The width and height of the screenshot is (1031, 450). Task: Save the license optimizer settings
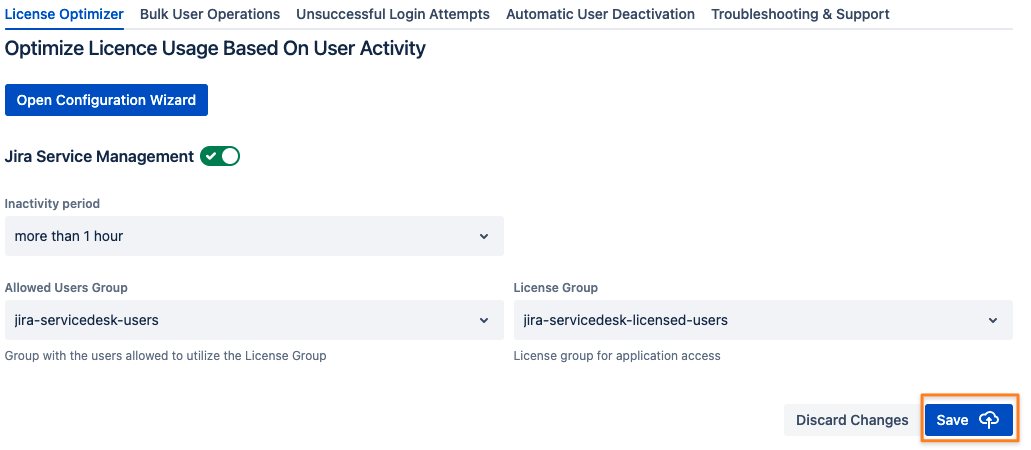click(969, 420)
